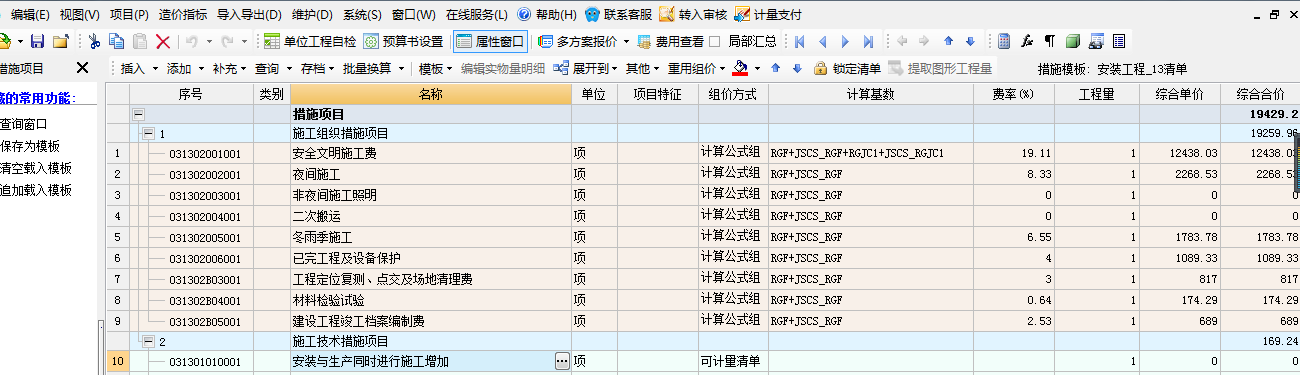
Task: Collapse group 1 施工组织措施项目
Action: click(149, 133)
